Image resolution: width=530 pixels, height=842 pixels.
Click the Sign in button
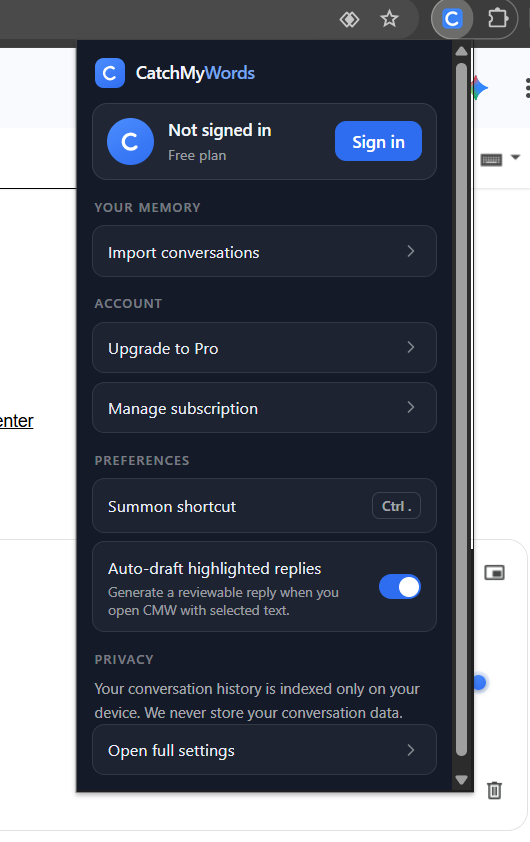coord(379,141)
